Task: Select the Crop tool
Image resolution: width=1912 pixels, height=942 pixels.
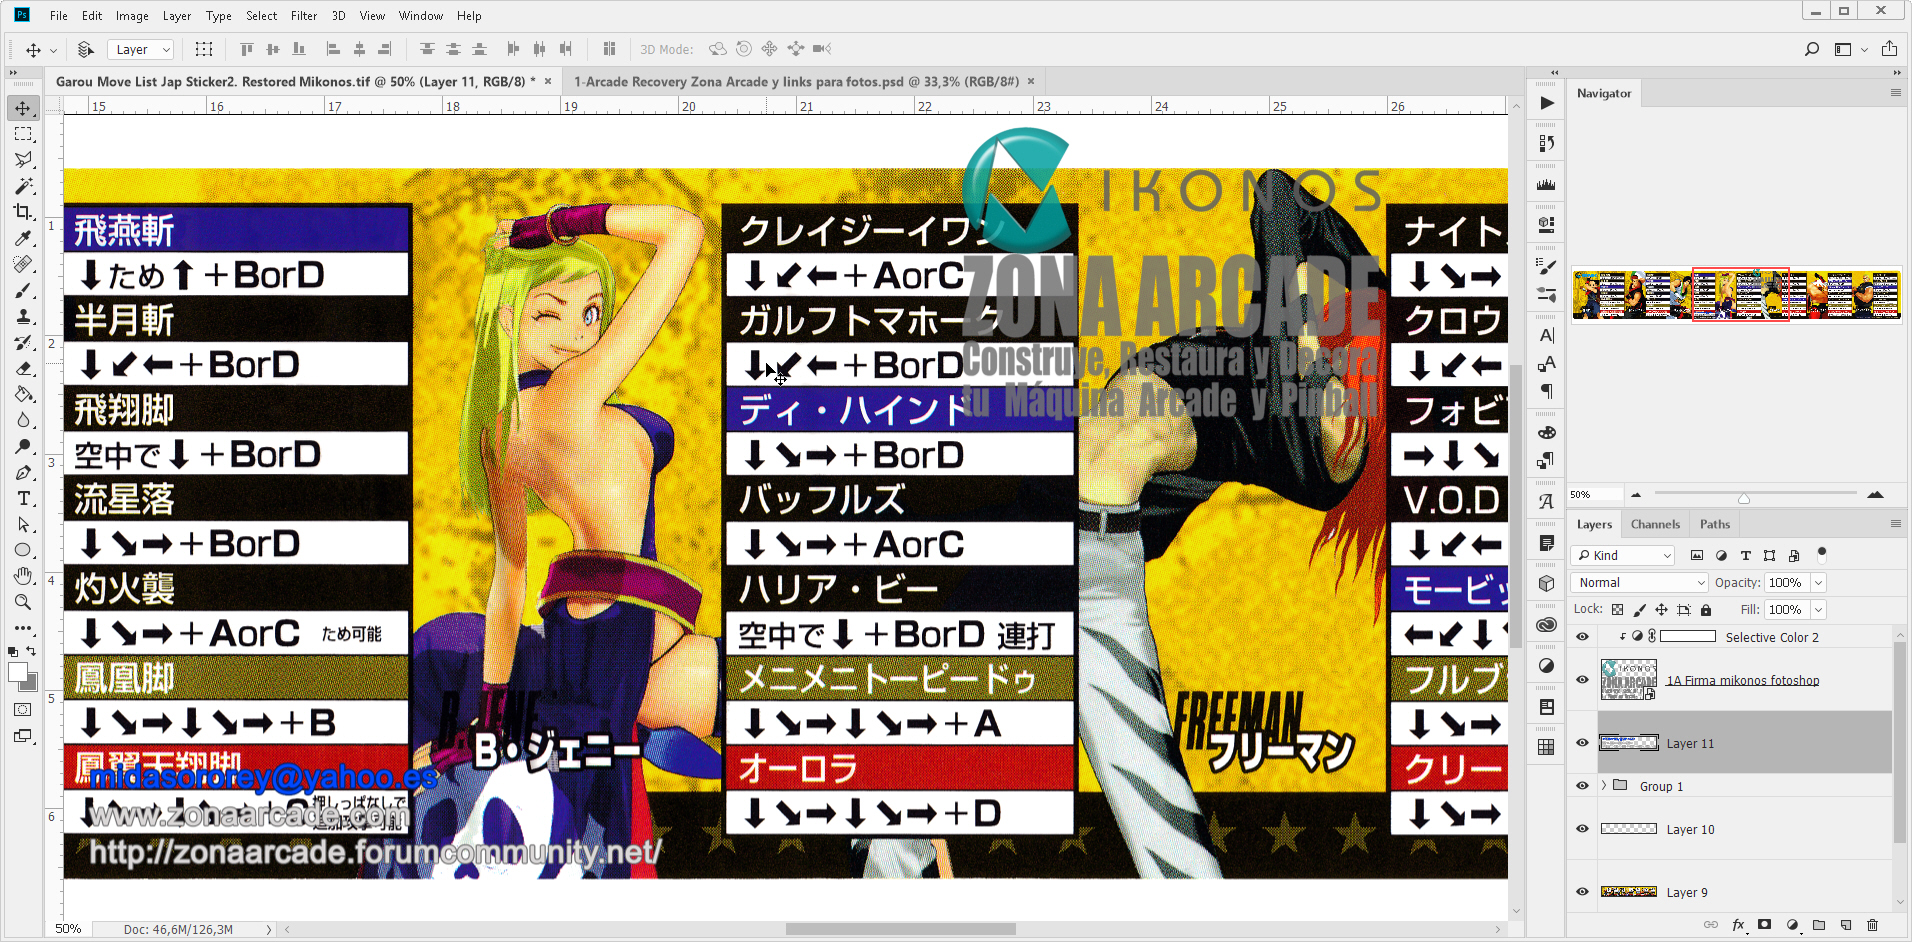Action: tap(24, 212)
